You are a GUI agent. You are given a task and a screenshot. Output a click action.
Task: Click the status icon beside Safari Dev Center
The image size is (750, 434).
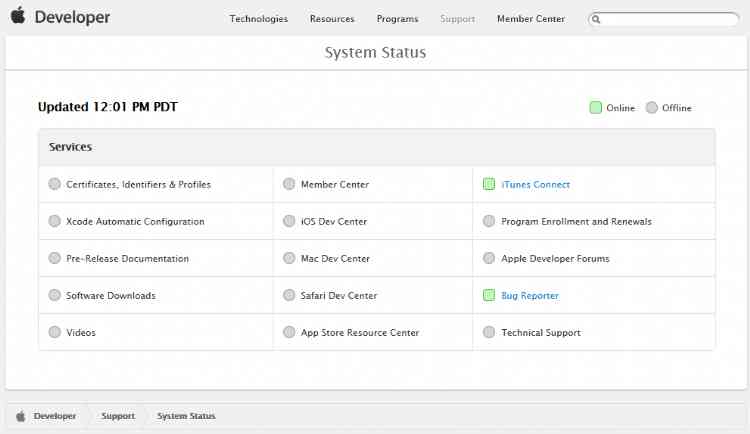[289, 295]
